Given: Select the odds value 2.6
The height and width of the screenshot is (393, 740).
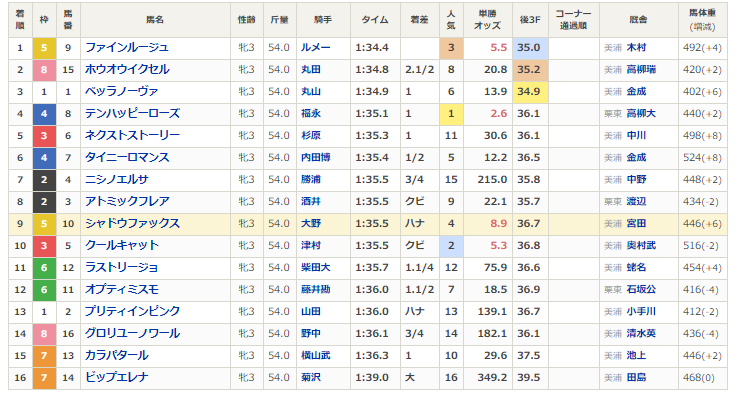Looking at the screenshot, I should tap(498, 114).
